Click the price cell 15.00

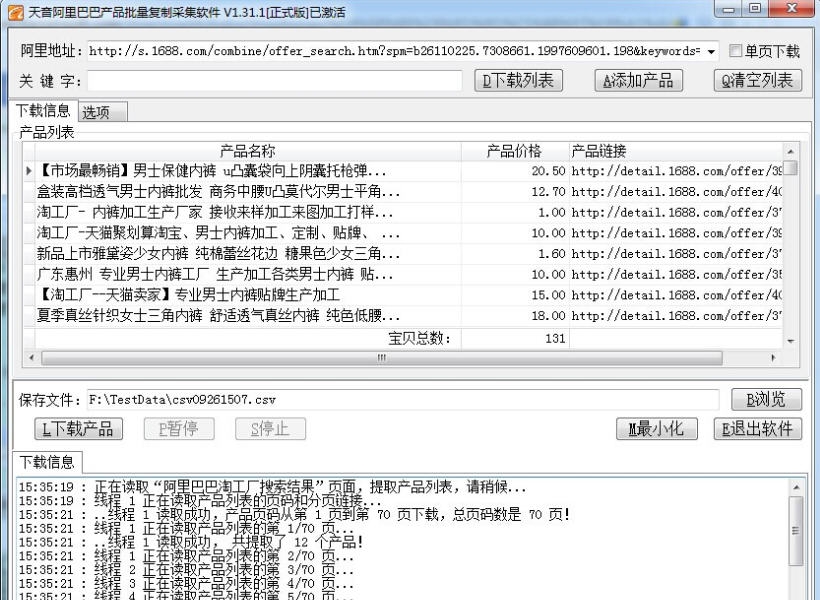coord(515,295)
